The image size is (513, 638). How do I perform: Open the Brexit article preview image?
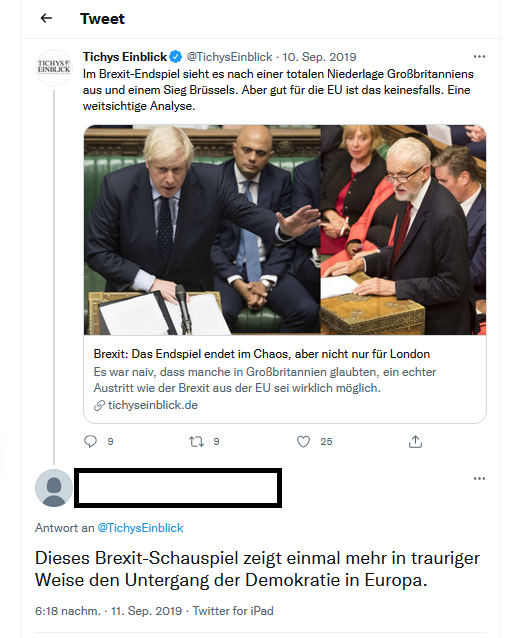point(285,230)
